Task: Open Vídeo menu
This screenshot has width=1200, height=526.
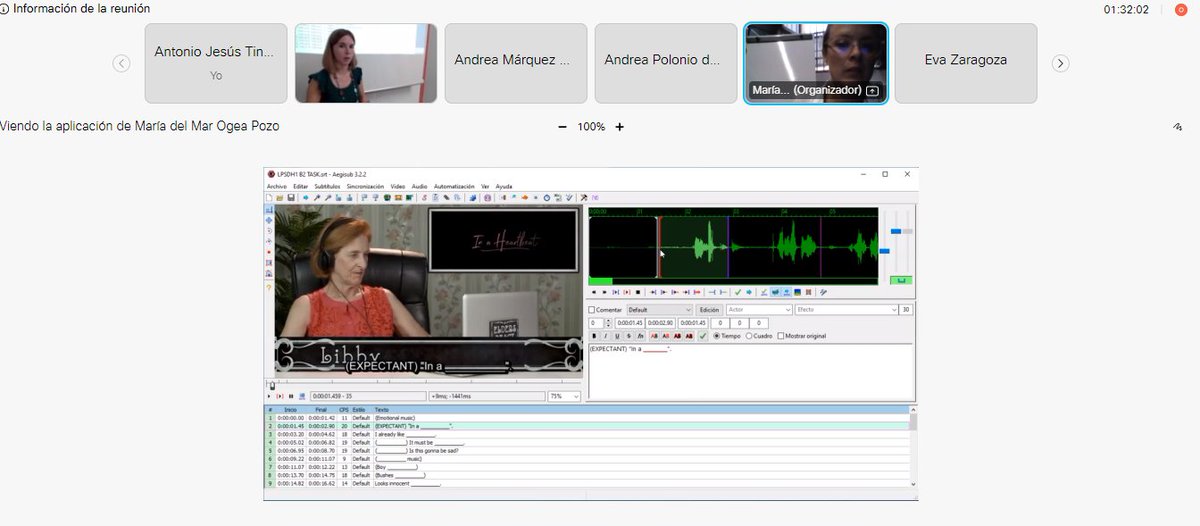Action: click(x=398, y=186)
